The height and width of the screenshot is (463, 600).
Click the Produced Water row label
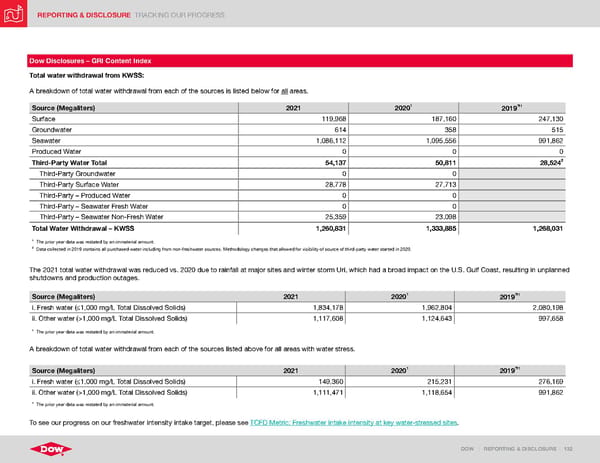[x=56, y=152]
